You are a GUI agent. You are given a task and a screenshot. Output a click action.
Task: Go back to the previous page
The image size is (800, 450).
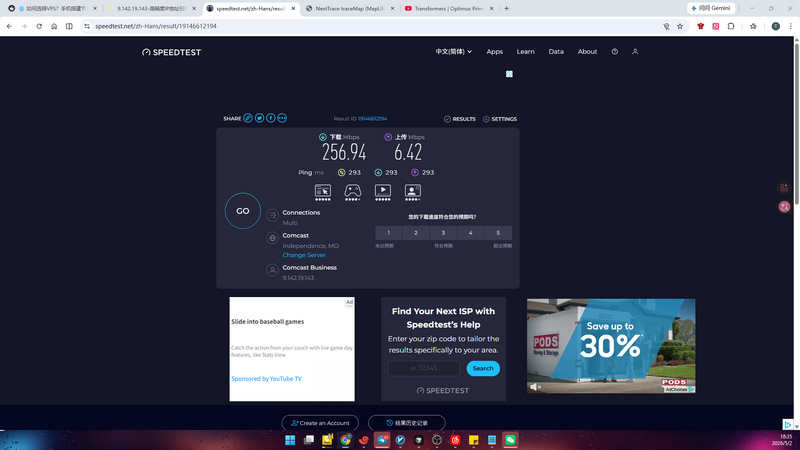click(x=9, y=26)
